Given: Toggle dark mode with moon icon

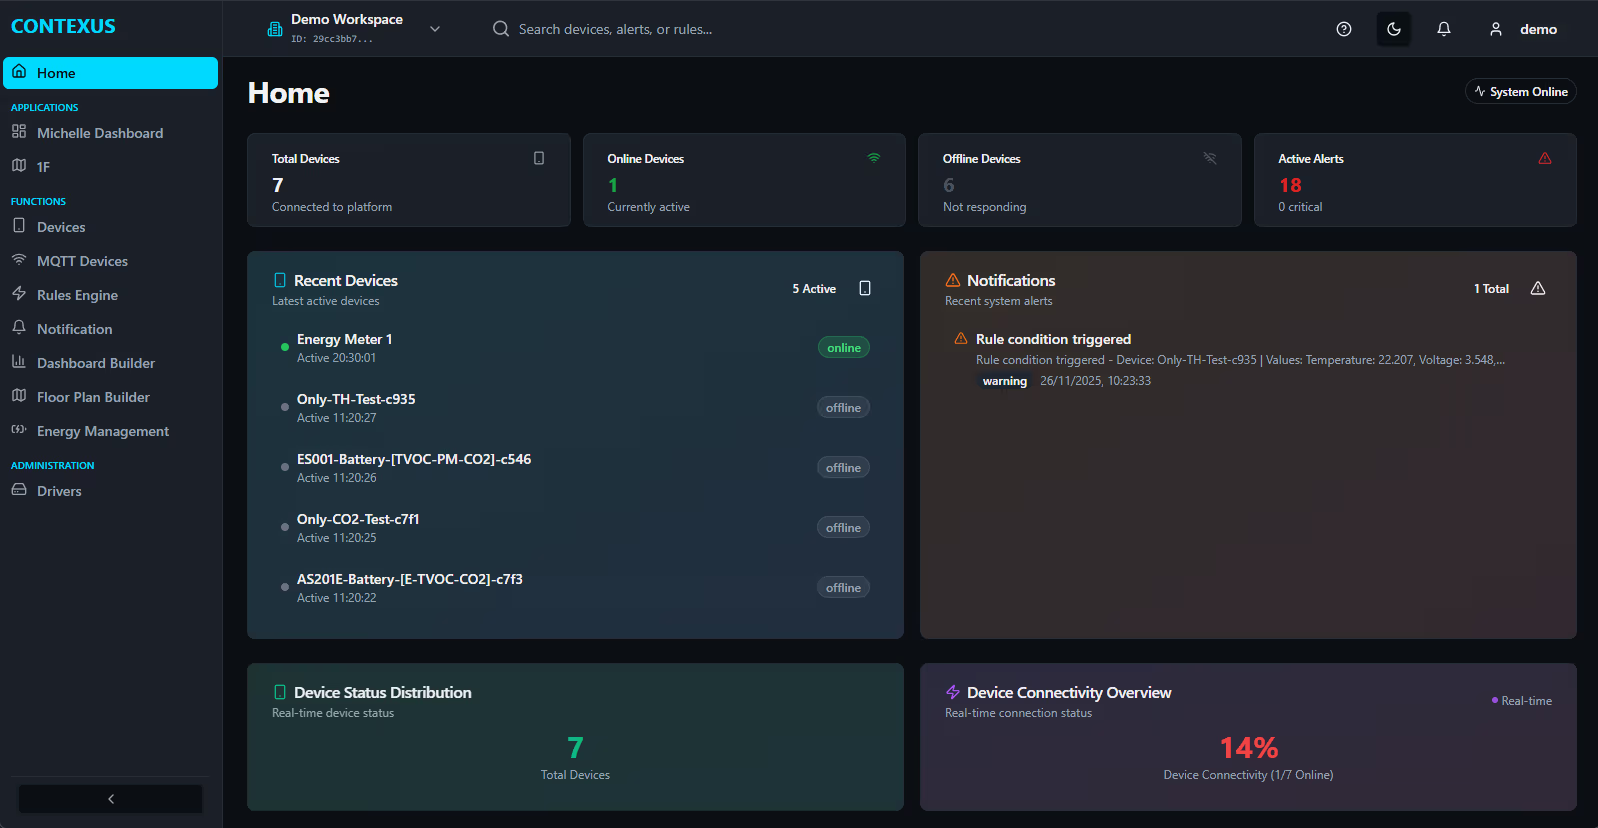Looking at the screenshot, I should click(x=1393, y=29).
